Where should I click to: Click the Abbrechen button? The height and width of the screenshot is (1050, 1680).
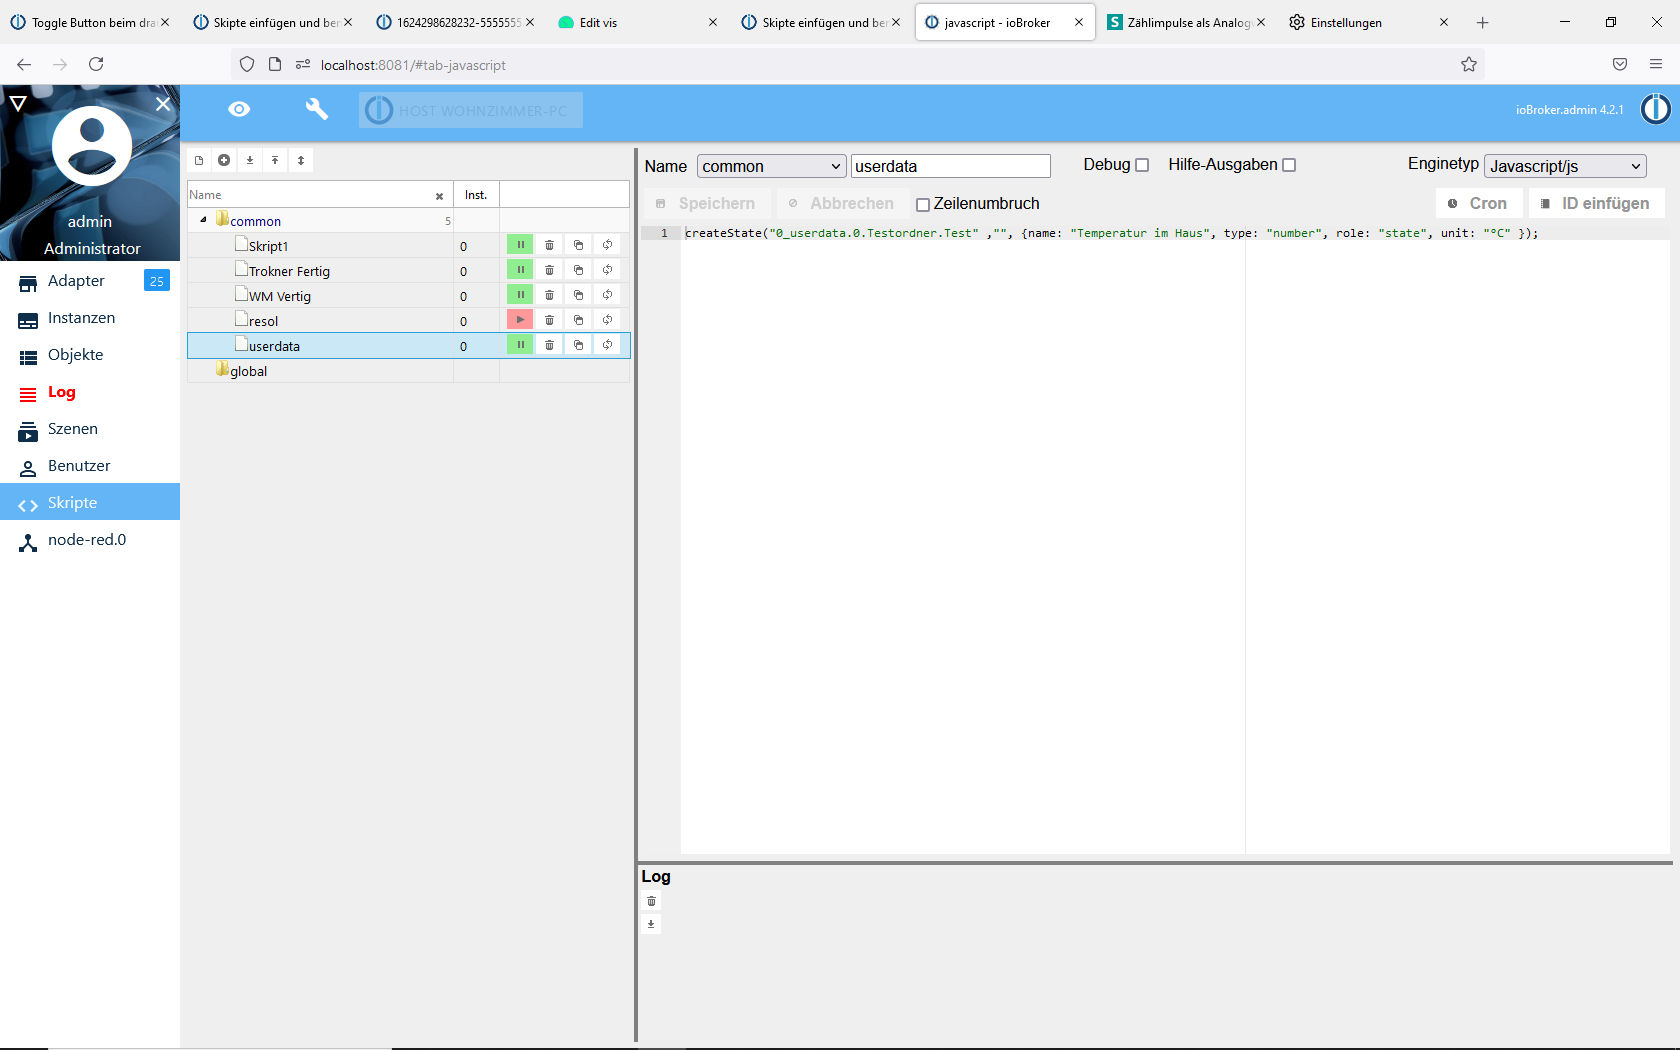[842, 203]
